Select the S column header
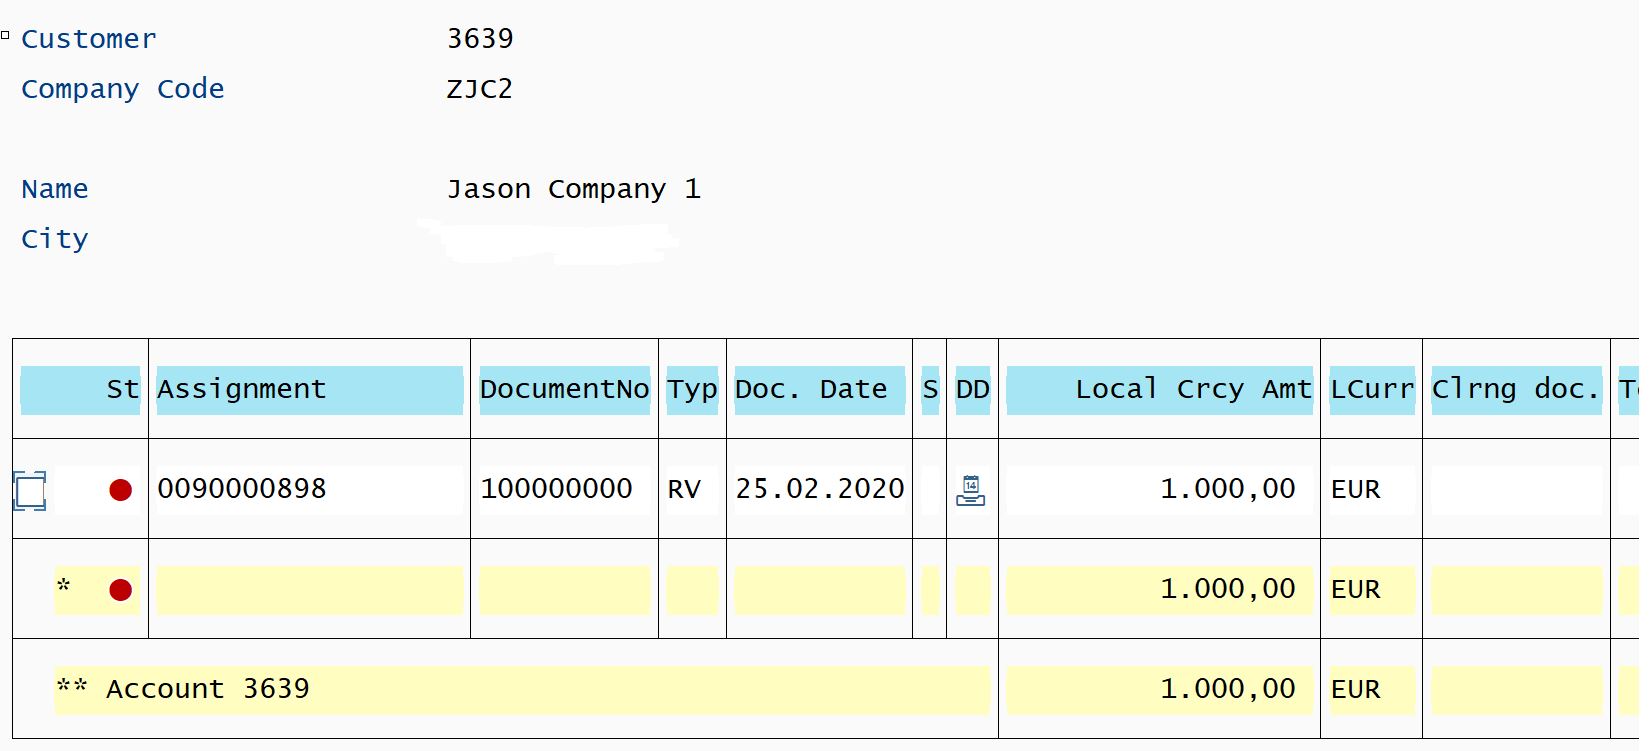 pos(930,390)
